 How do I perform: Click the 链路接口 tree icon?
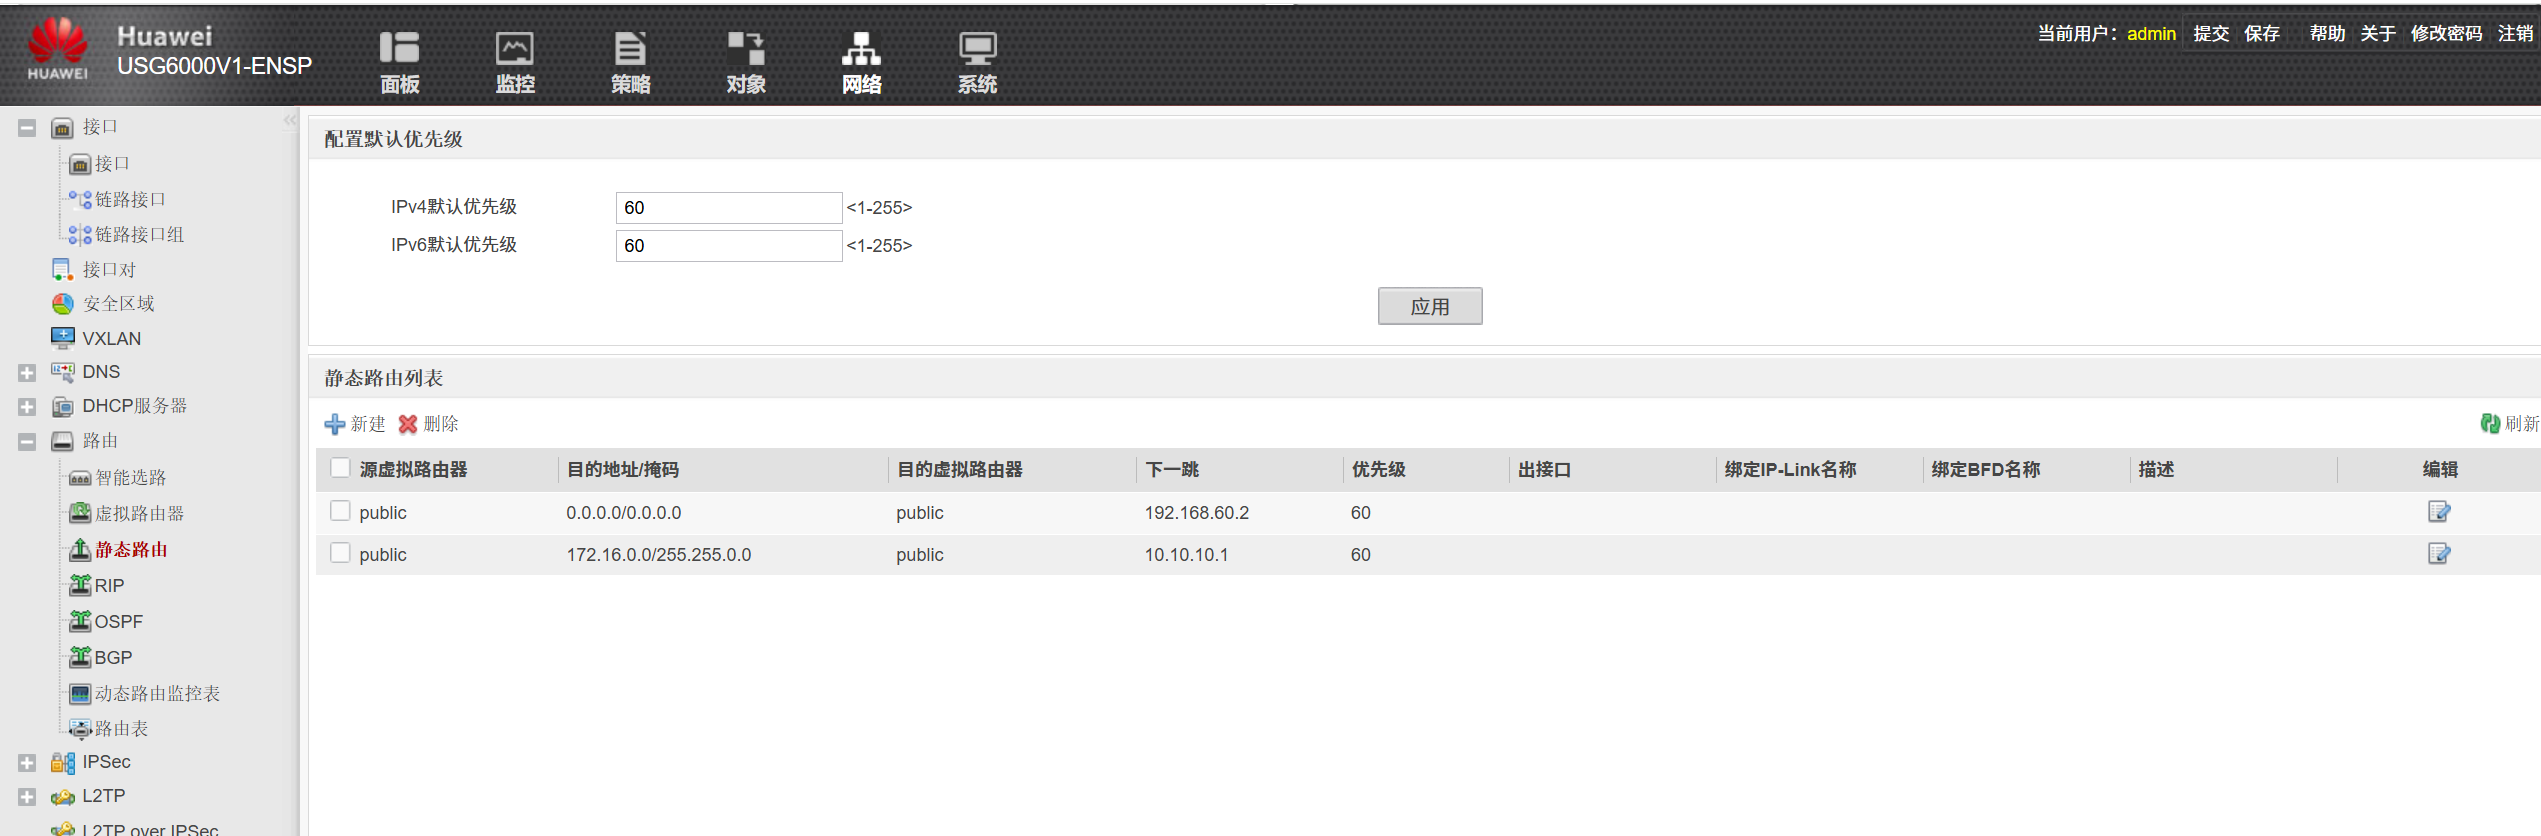tap(80, 199)
